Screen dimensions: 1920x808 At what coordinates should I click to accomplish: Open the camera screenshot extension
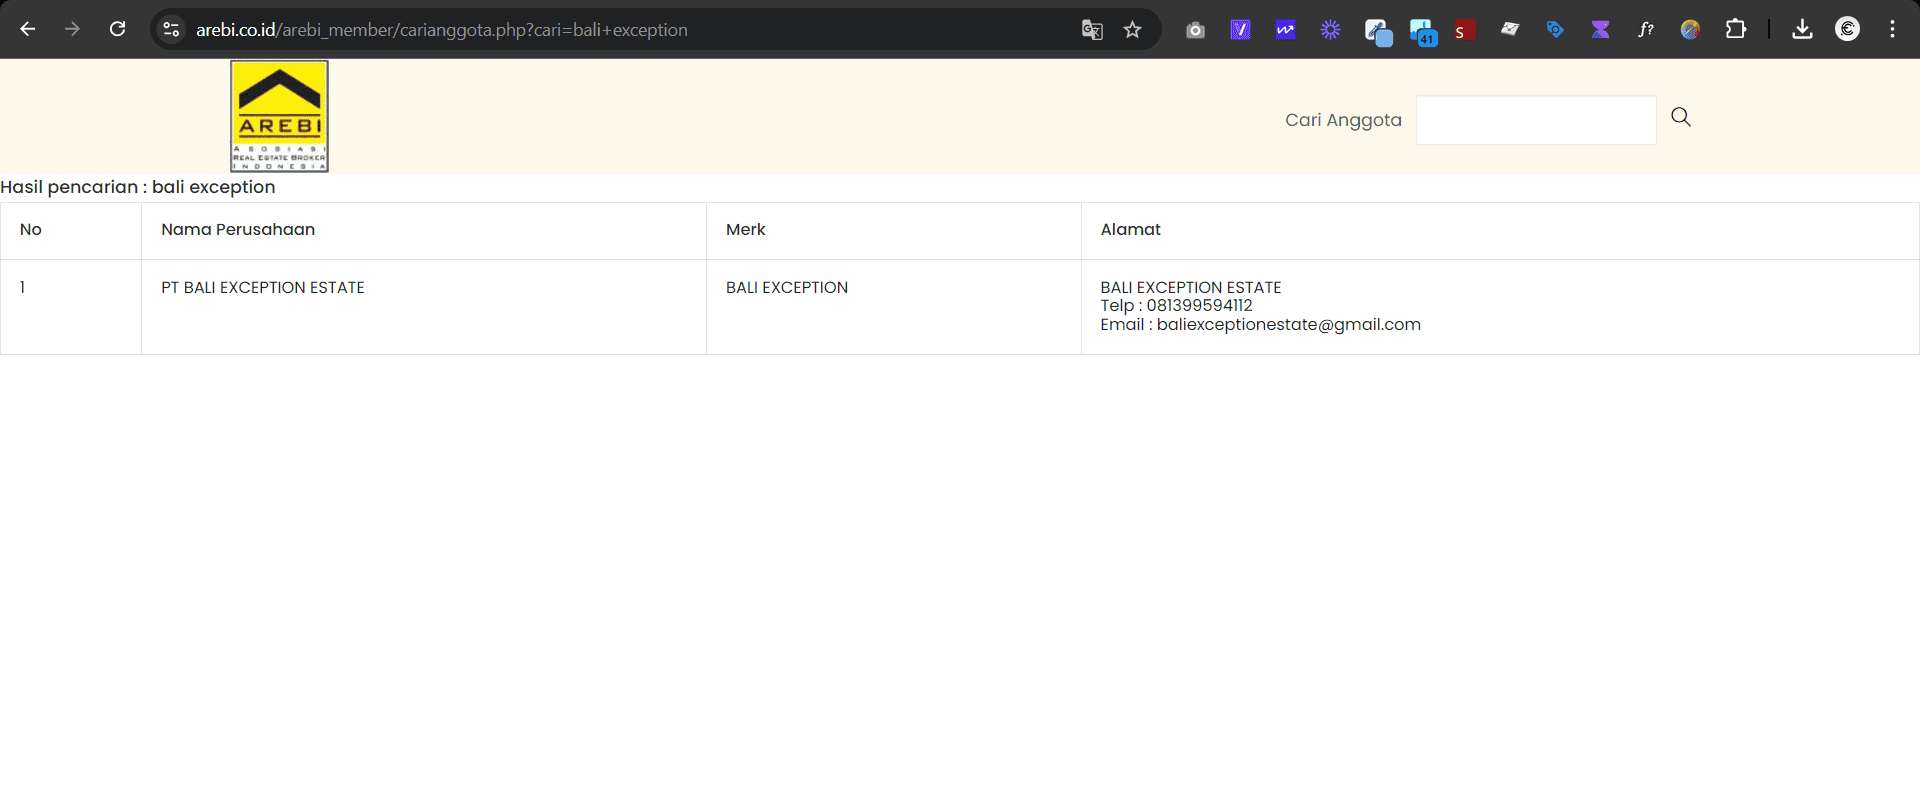1195,30
